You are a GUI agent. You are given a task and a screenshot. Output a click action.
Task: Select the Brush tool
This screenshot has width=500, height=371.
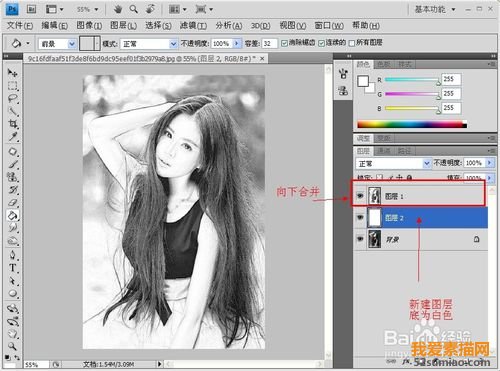click(13, 164)
